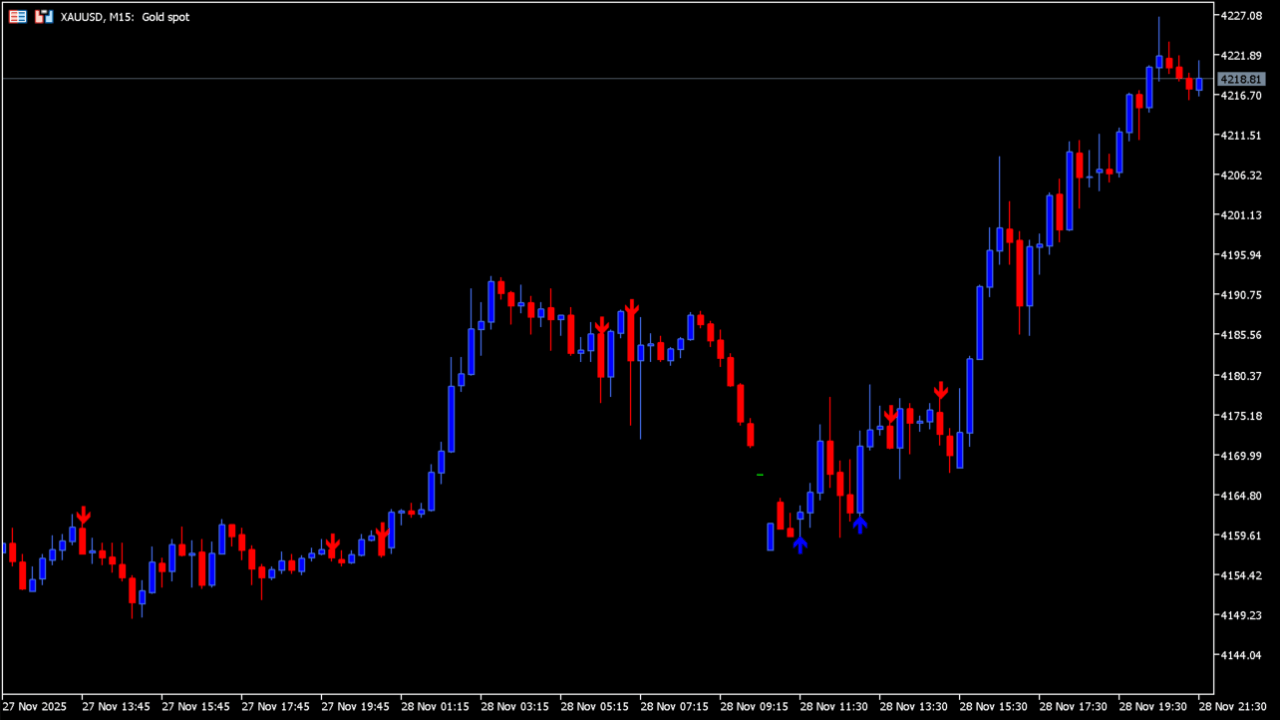Click the one-click trading panel icon
This screenshot has height=720, width=1280.
click(x=16, y=16)
